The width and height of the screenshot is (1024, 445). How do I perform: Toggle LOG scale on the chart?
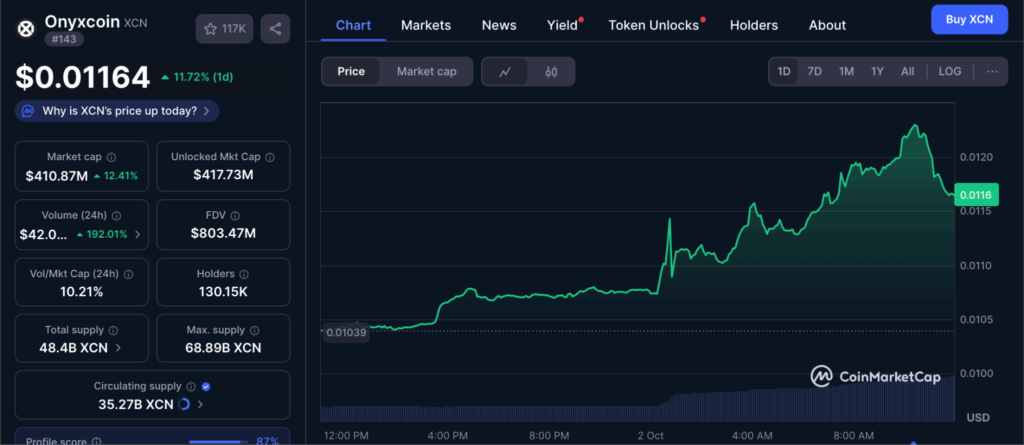[x=950, y=72]
